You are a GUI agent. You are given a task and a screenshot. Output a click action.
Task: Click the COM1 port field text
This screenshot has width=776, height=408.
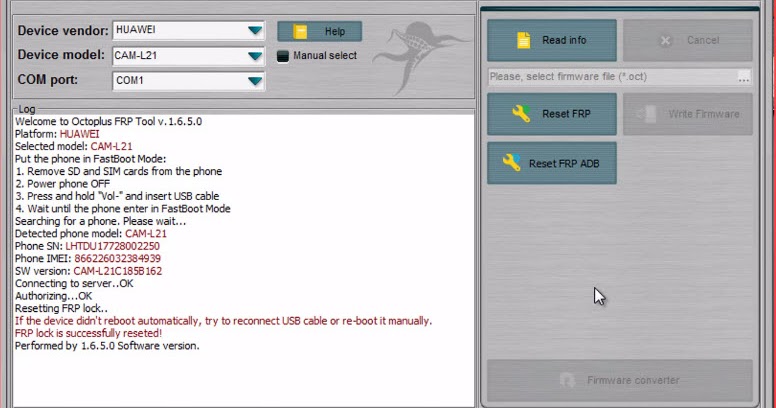coord(130,80)
